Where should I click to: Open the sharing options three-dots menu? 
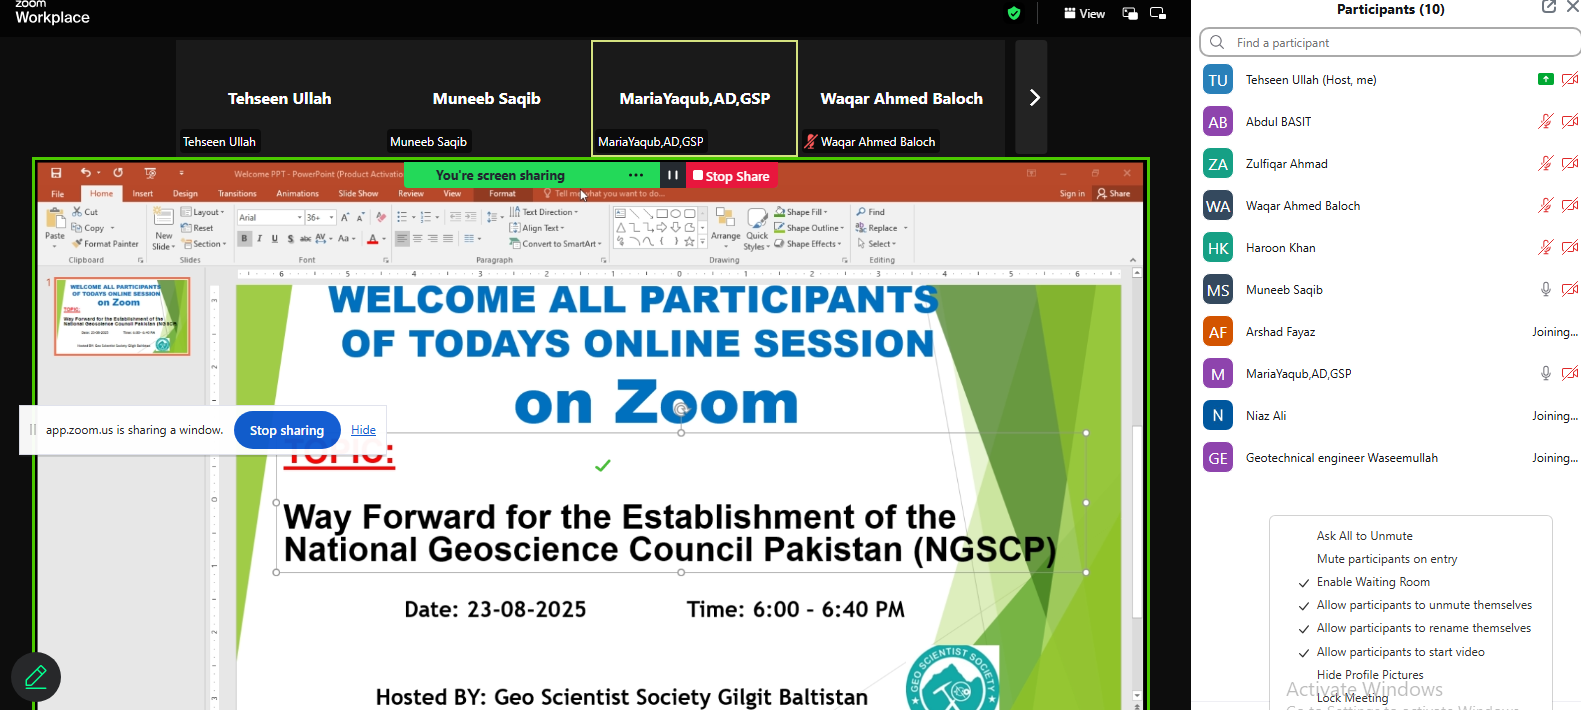pyautogui.click(x=636, y=175)
